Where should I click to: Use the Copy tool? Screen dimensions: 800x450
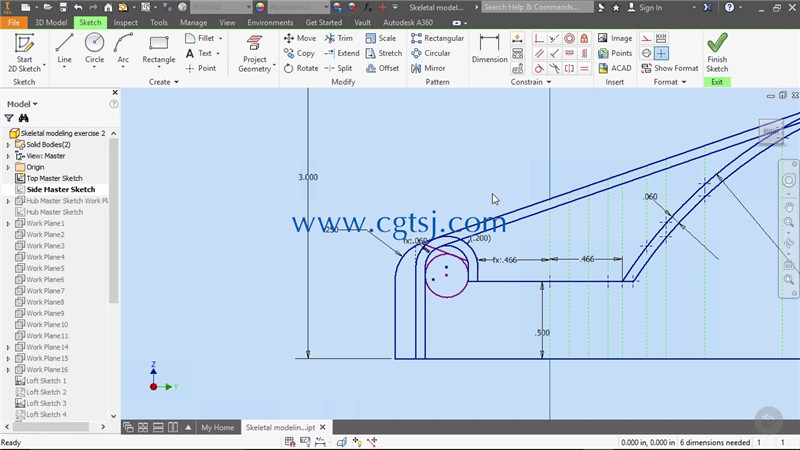click(299, 53)
